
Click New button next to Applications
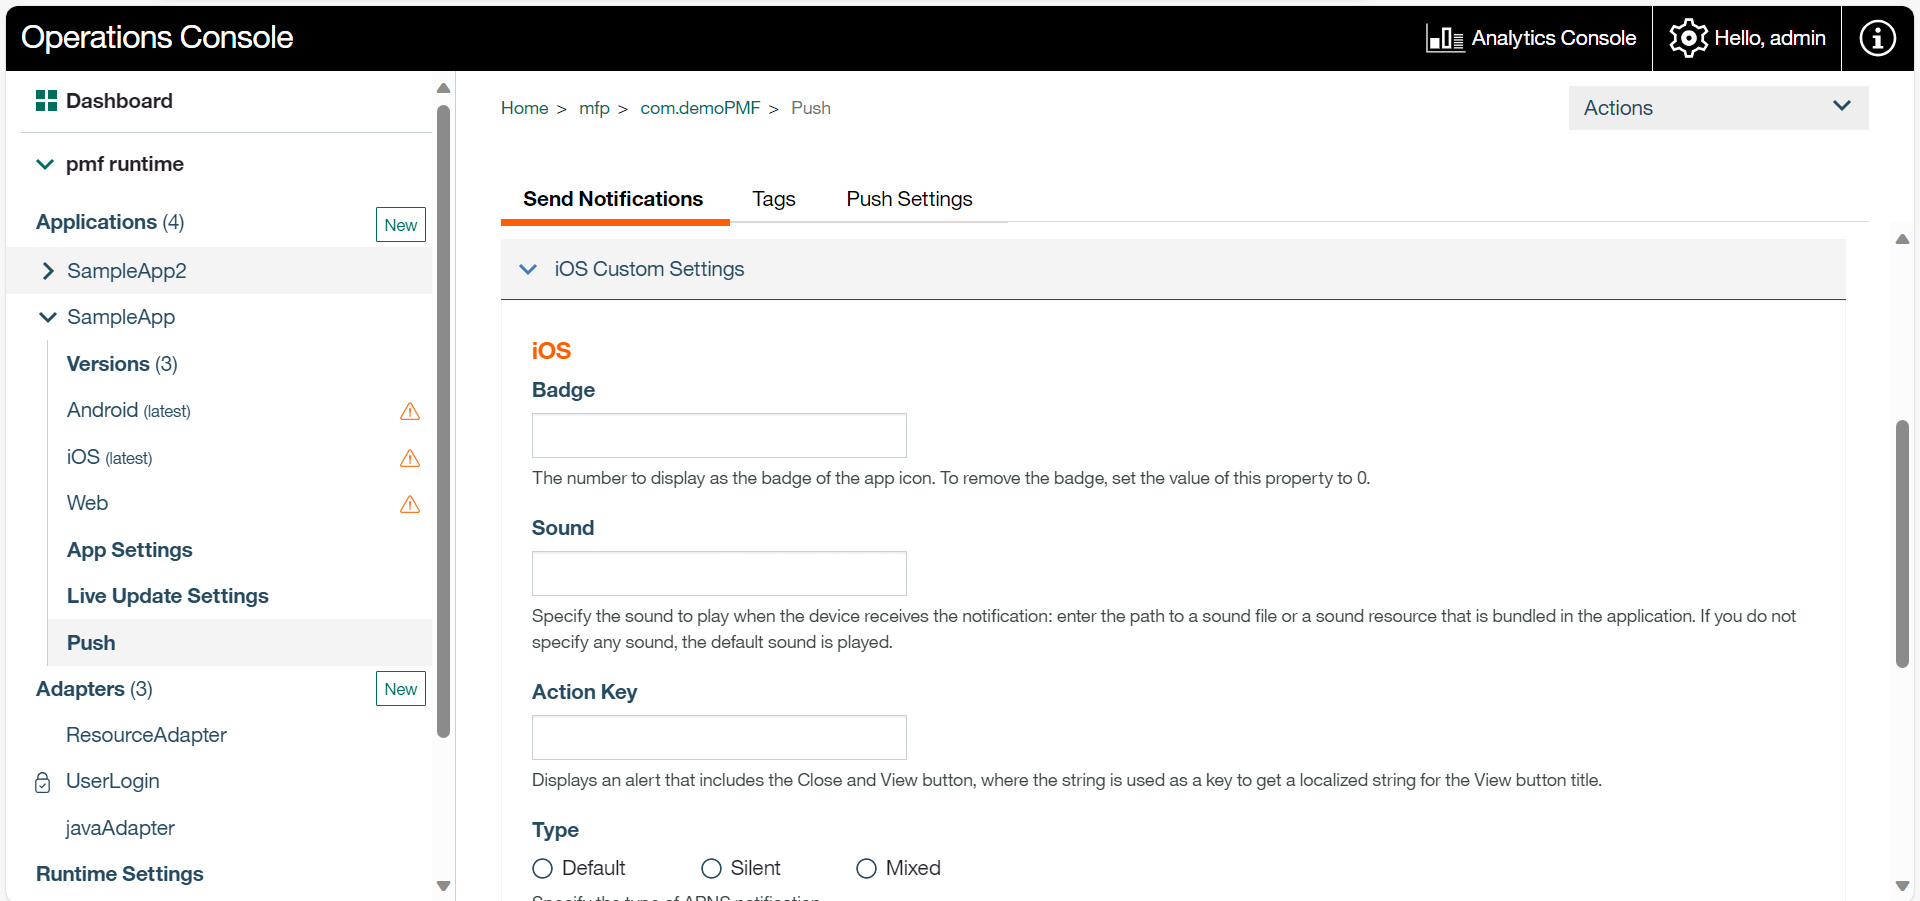coord(400,225)
